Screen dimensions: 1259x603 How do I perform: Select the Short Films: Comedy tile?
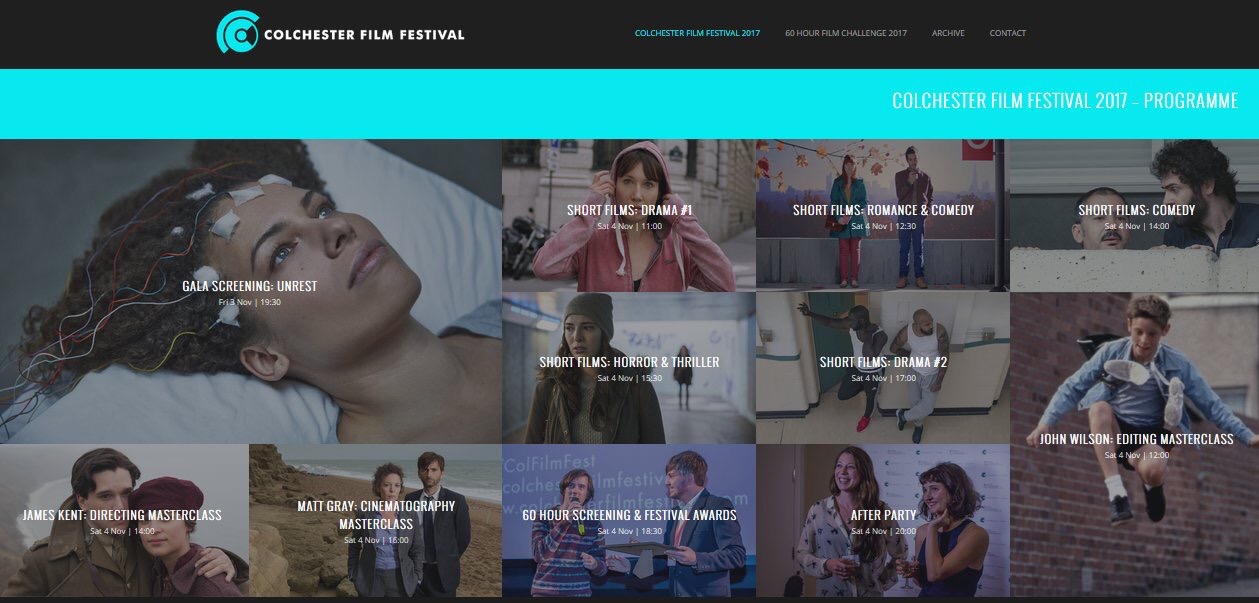click(x=1134, y=215)
